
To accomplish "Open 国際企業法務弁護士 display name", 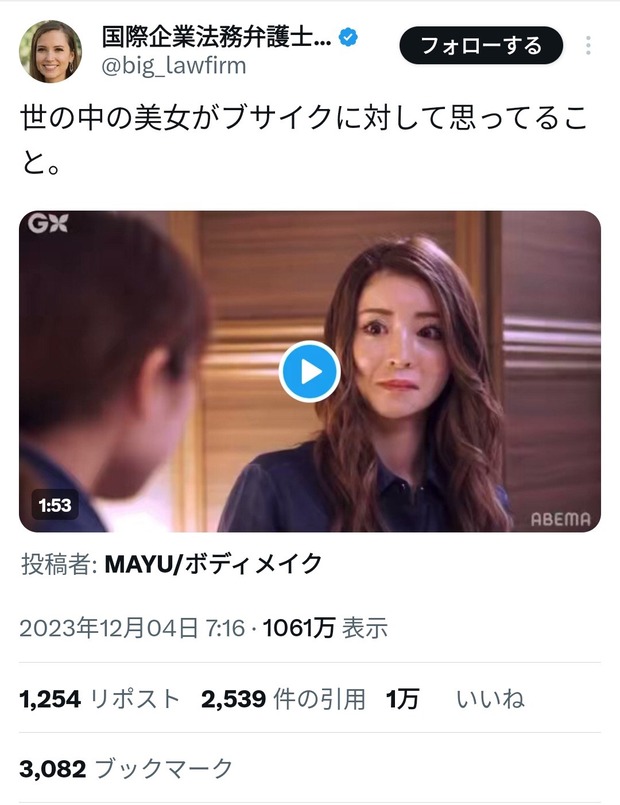I will [216, 37].
